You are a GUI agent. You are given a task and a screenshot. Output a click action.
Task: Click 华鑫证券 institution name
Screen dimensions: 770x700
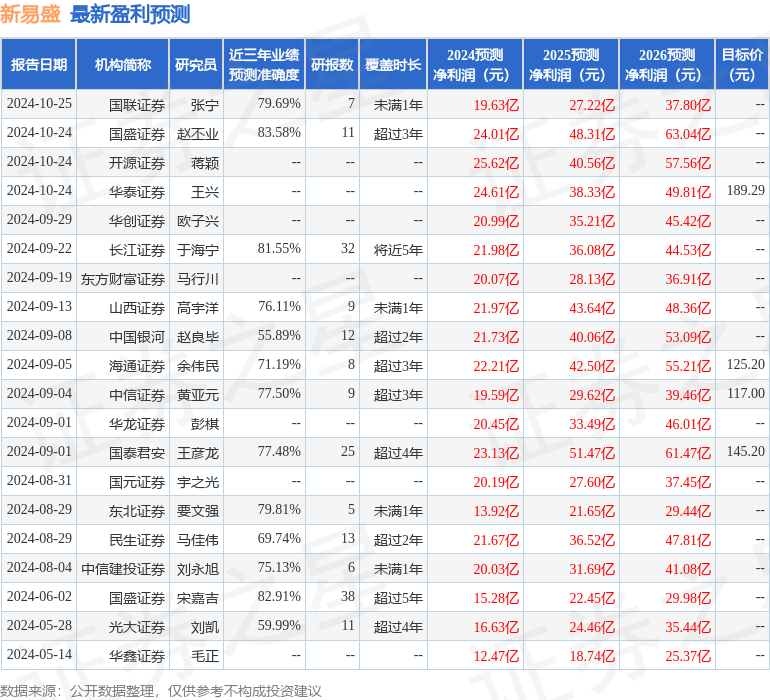(x=137, y=656)
